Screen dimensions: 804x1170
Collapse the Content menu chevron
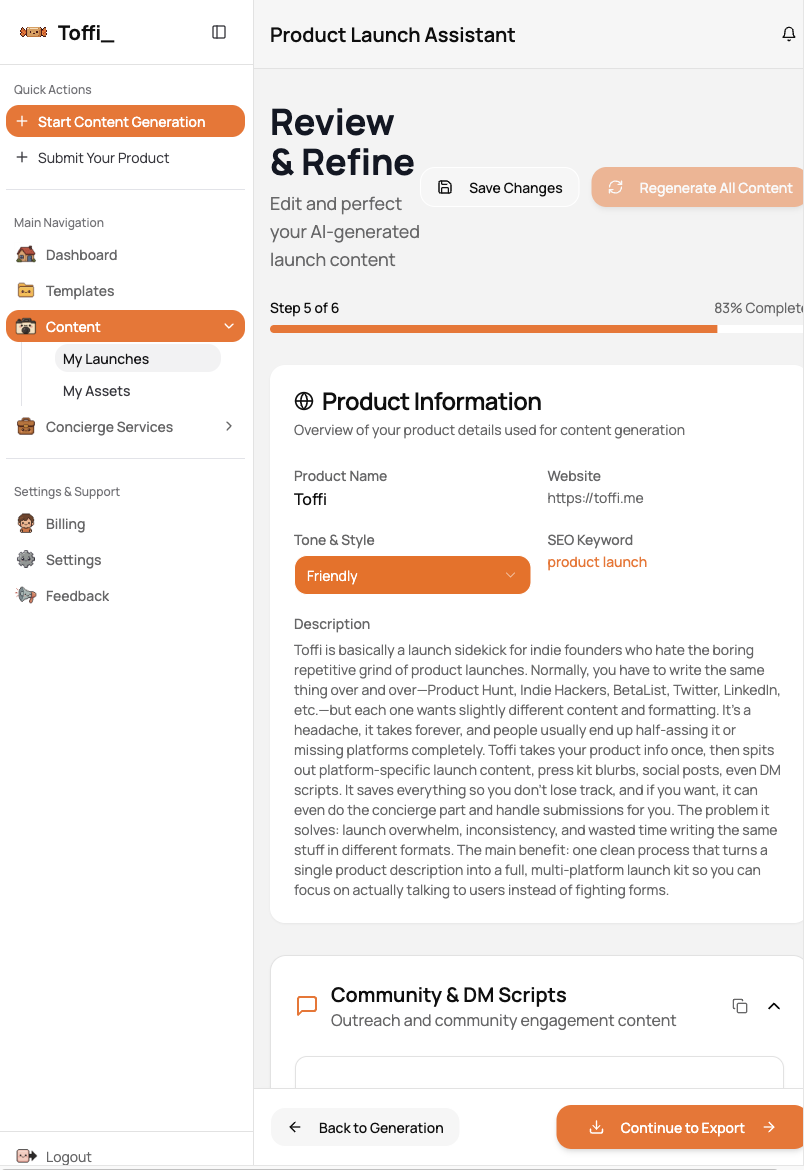point(229,327)
